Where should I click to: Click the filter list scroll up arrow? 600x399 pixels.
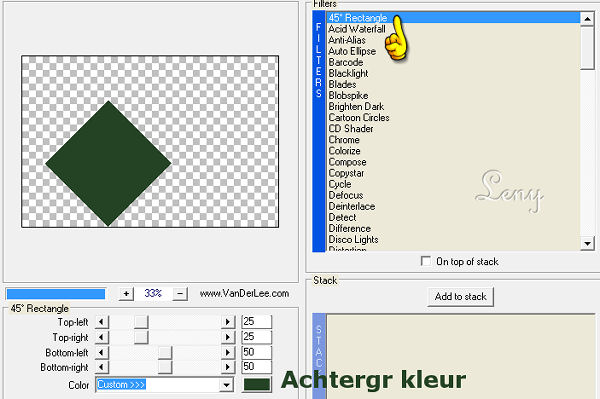587,19
